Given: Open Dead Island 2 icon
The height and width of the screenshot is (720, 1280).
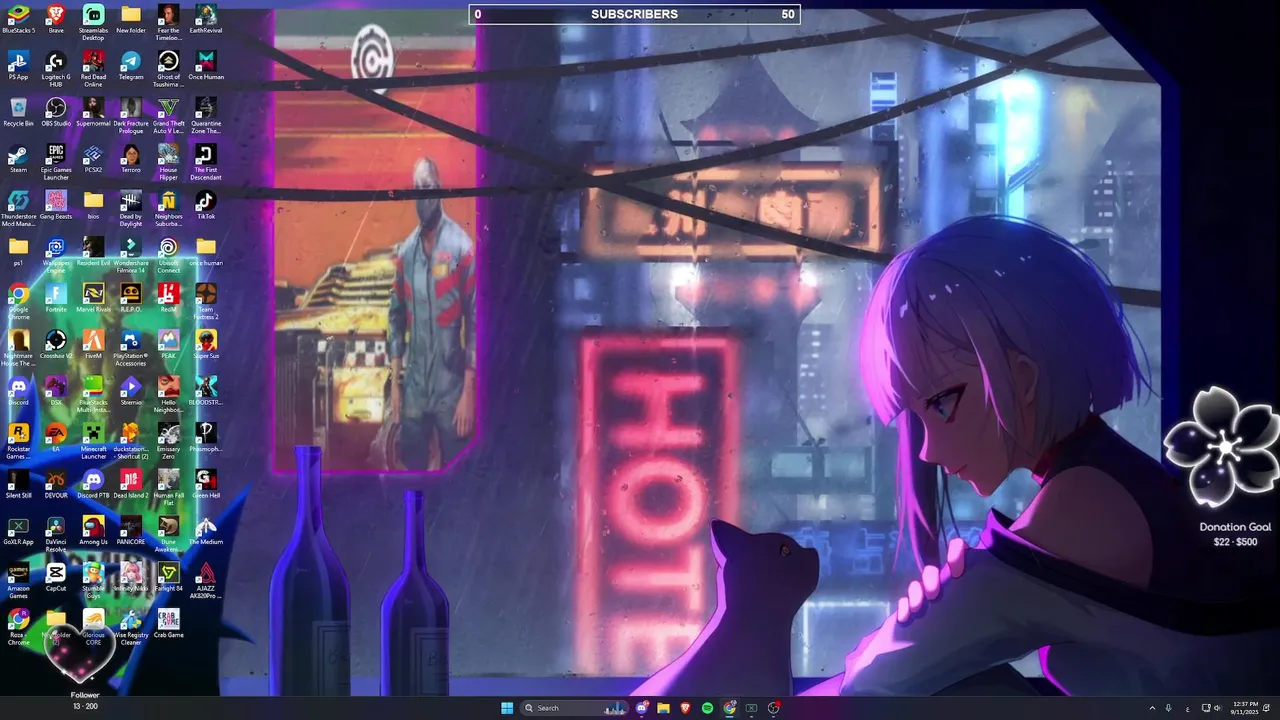Looking at the screenshot, I should (131, 479).
